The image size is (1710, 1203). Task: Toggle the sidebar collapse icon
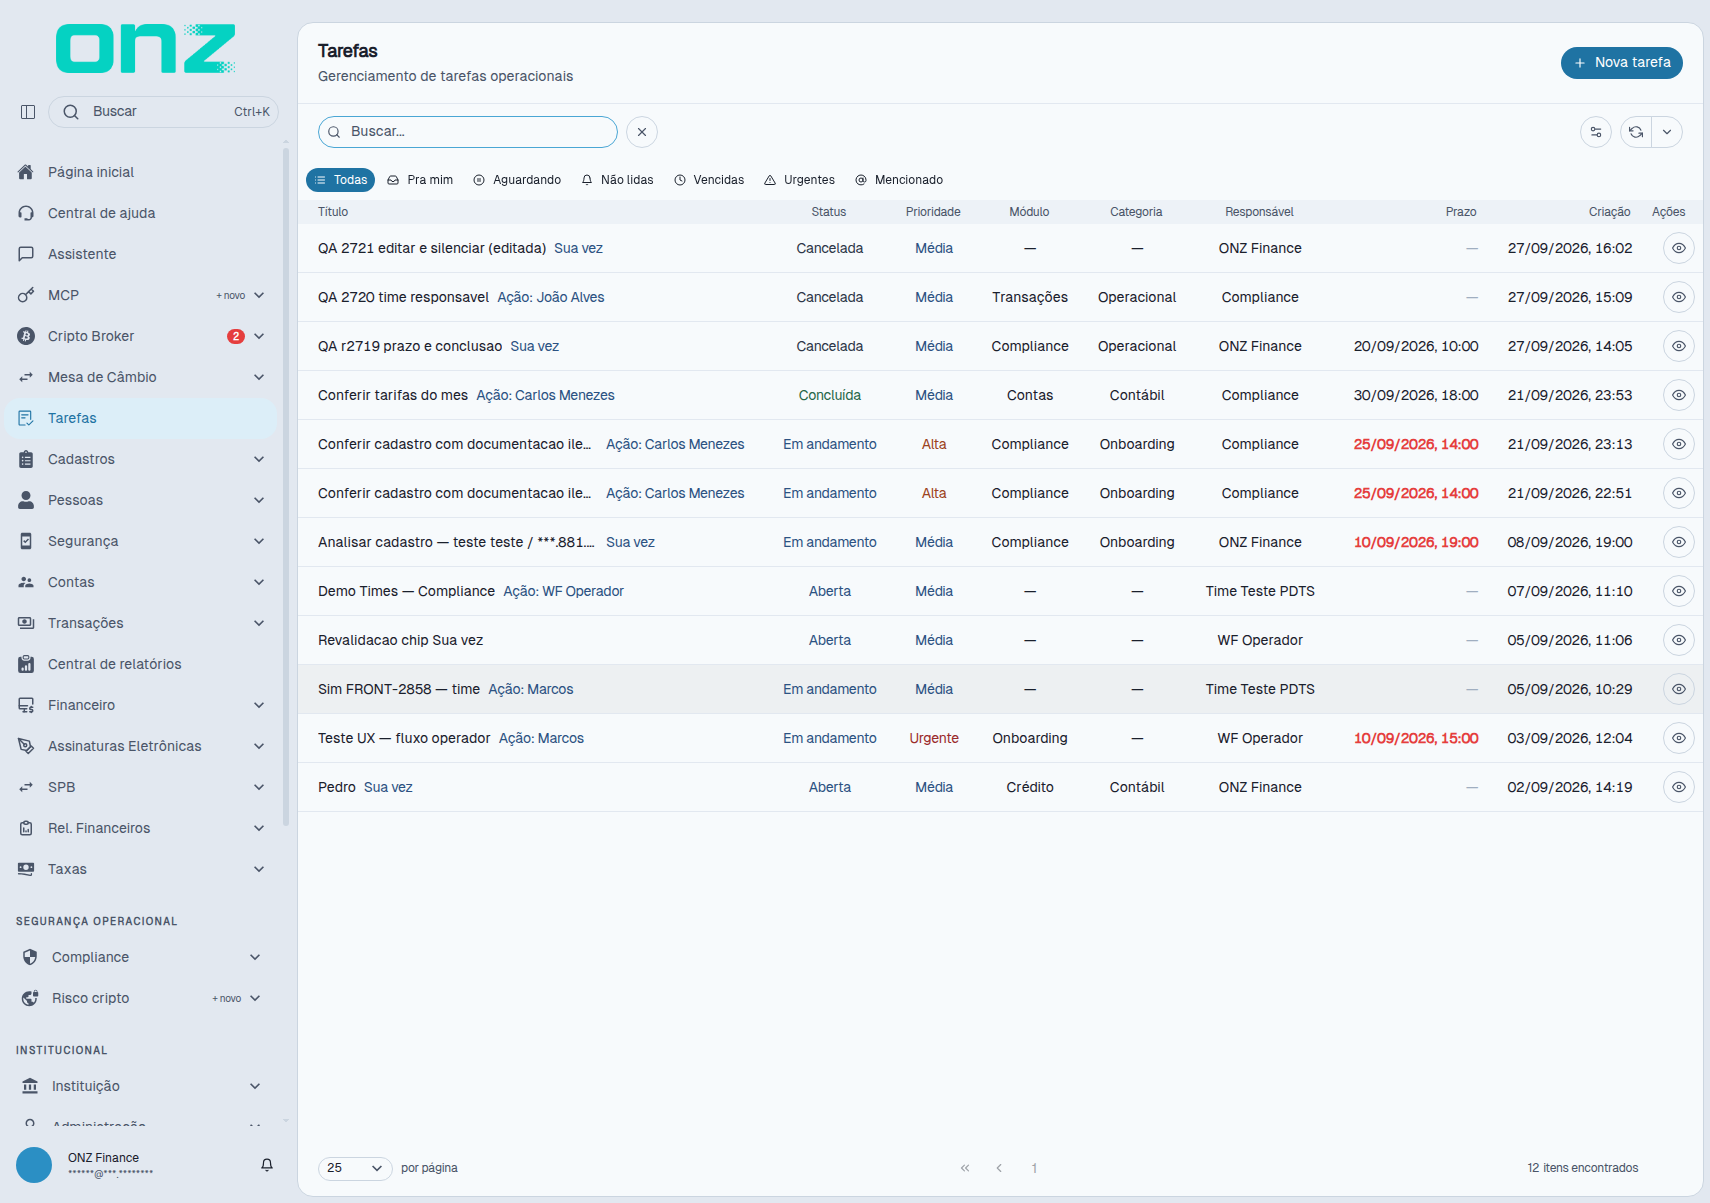click(x=28, y=112)
